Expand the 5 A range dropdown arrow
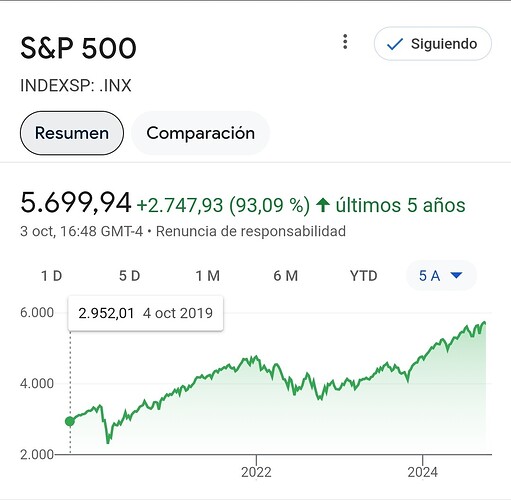Image resolution: width=511 pixels, height=500 pixels. coord(456,275)
